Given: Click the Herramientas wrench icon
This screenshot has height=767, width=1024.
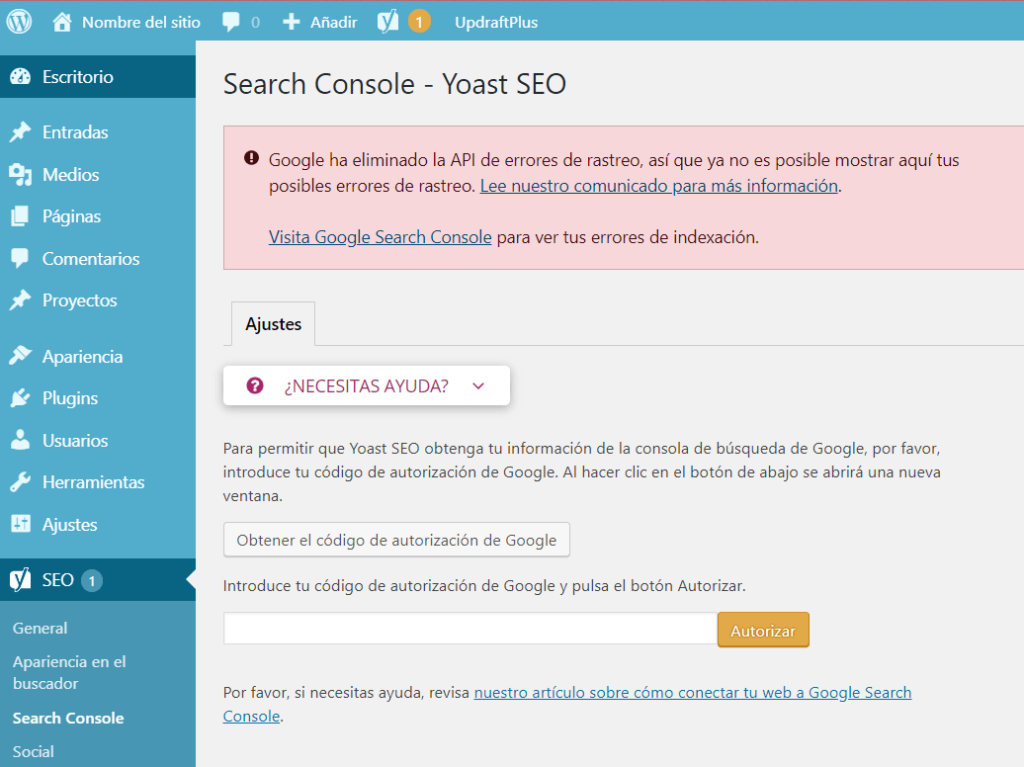Looking at the screenshot, I should (20, 482).
